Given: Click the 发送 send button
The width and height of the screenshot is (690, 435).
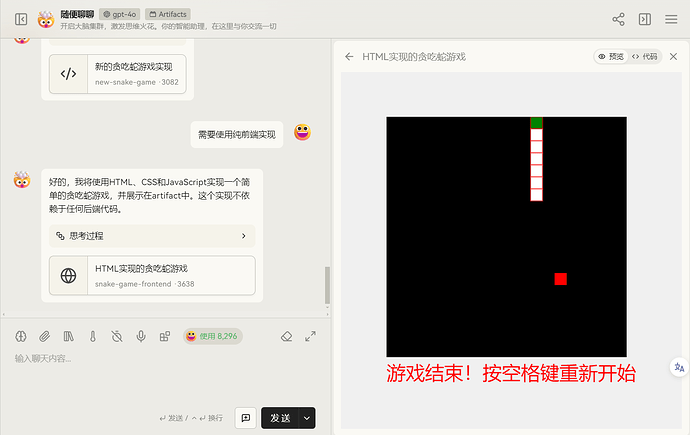Looking at the screenshot, I should pyautogui.click(x=280, y=418).
